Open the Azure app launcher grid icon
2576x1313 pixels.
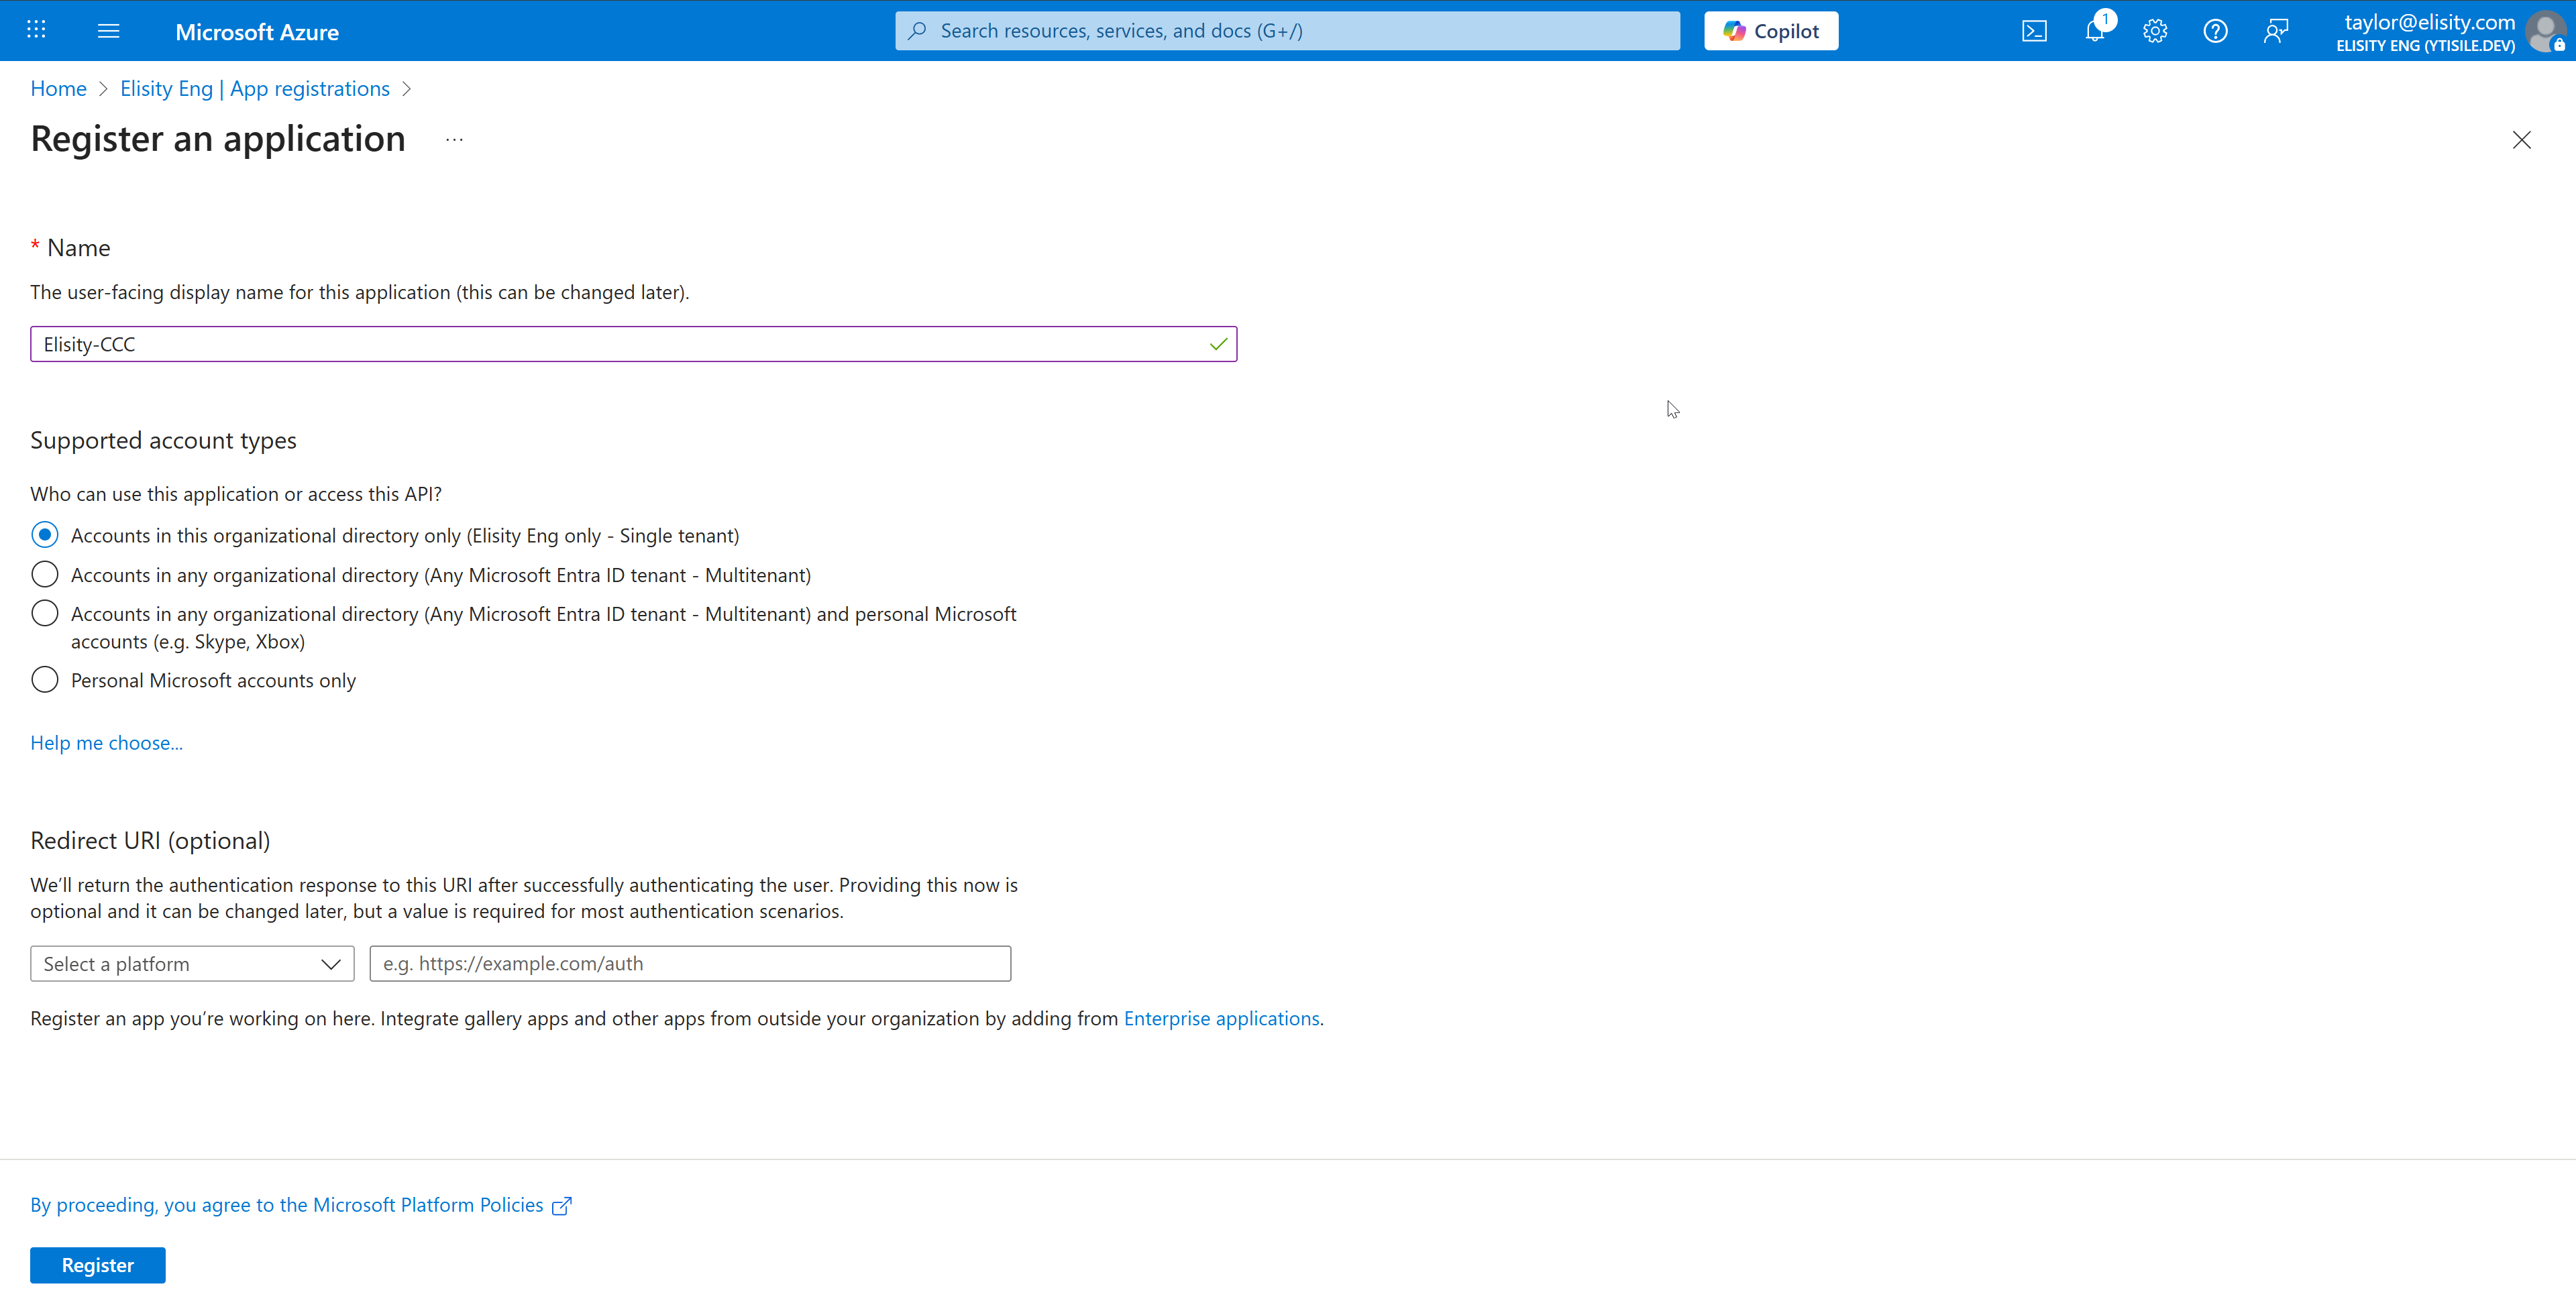(36, 30)
